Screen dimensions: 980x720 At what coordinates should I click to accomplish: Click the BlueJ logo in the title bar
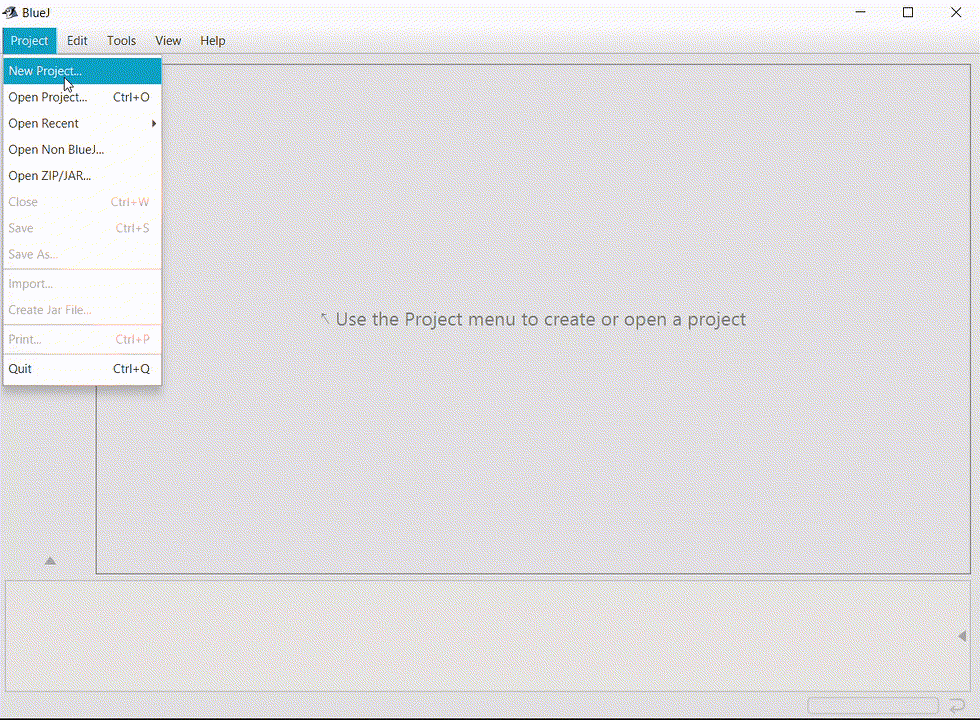click(11, 13)
